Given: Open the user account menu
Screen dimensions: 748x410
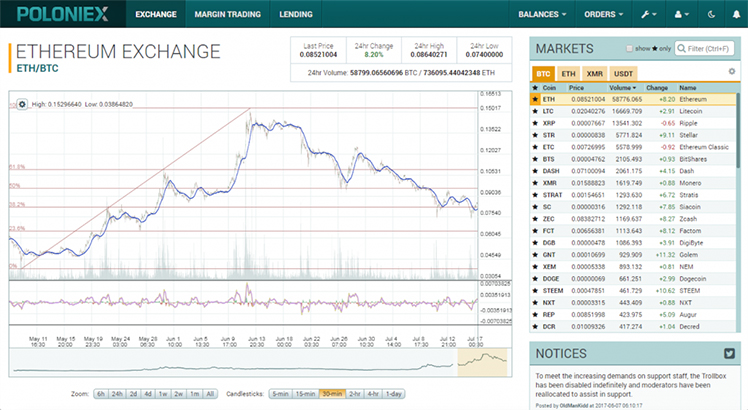Looking at the screenshot, I should point(681,14).
